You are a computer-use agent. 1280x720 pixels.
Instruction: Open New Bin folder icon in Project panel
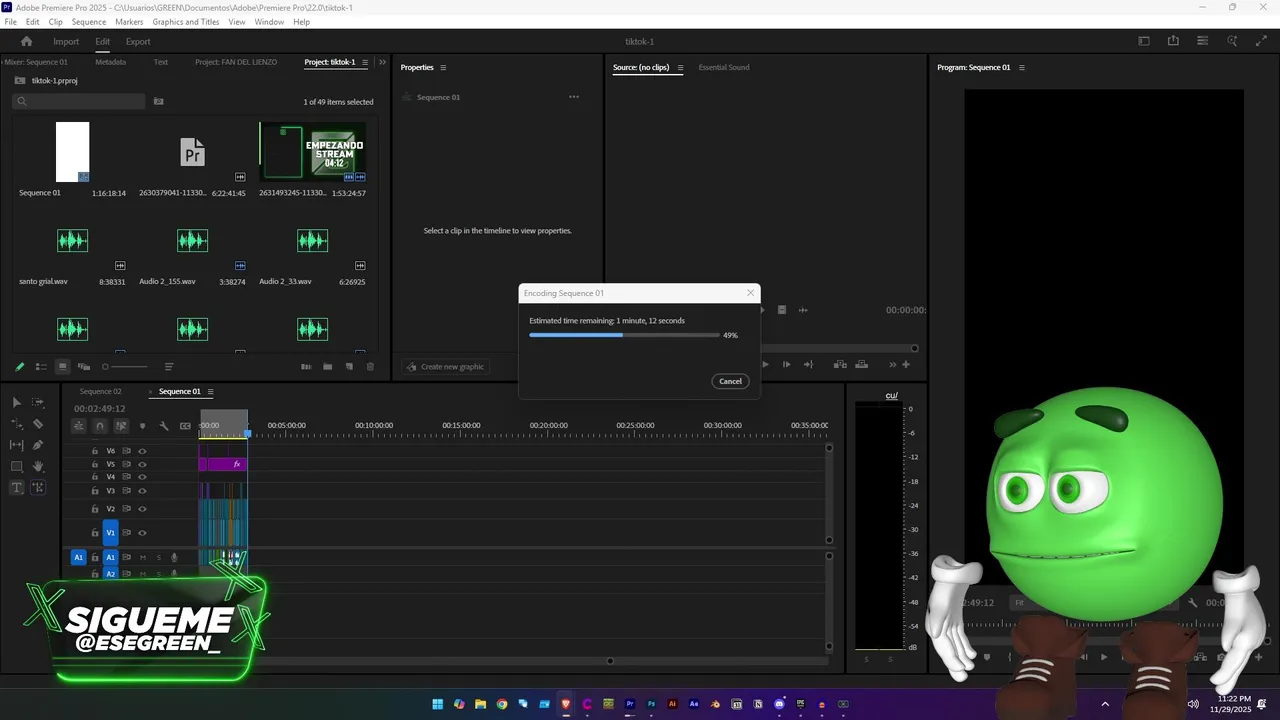tap(327, 367)
